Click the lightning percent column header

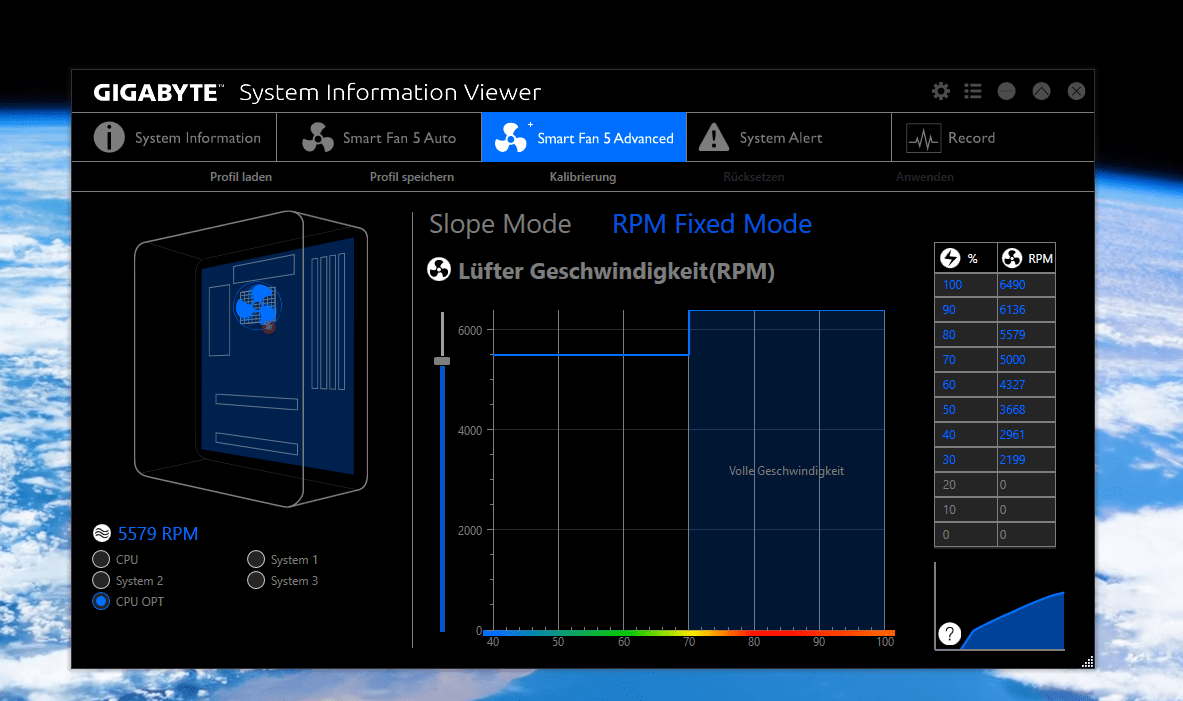point(966,259)
